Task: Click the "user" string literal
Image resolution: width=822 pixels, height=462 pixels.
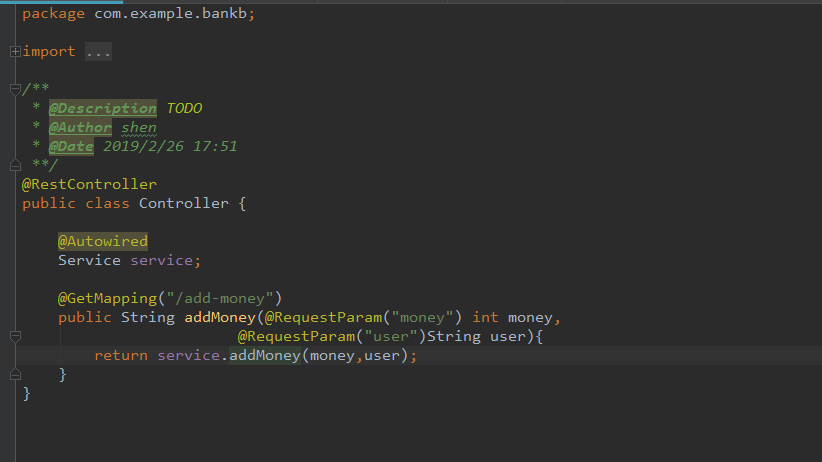Action: tap(391, 336)
